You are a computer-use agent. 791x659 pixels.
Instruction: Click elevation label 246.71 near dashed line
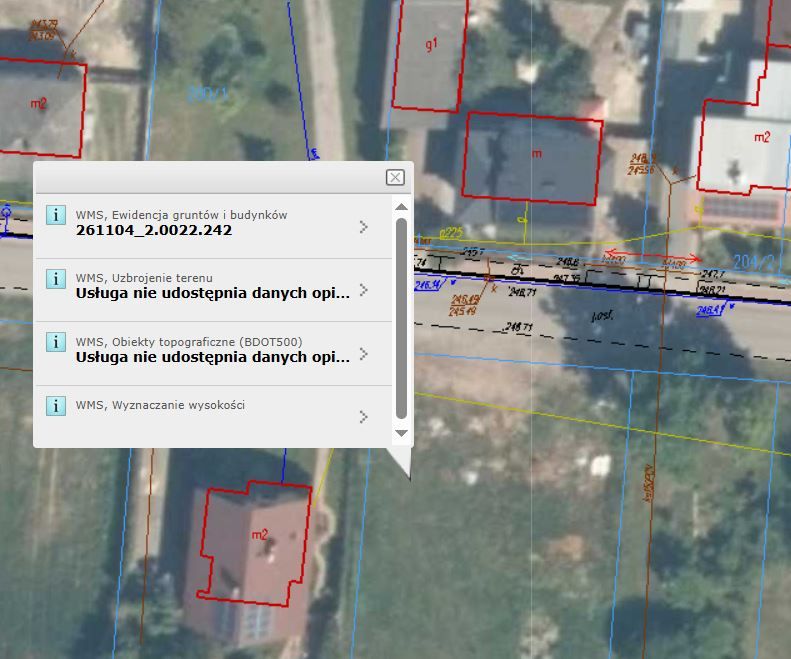[519, 327]
